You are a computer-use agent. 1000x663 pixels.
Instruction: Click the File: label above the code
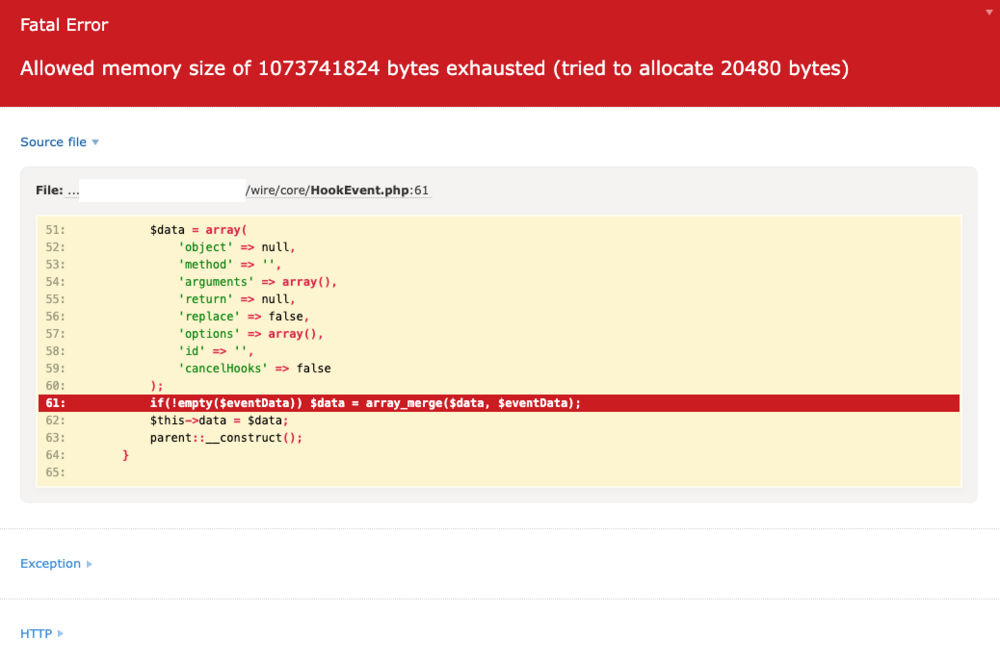(x=49, y=190)
